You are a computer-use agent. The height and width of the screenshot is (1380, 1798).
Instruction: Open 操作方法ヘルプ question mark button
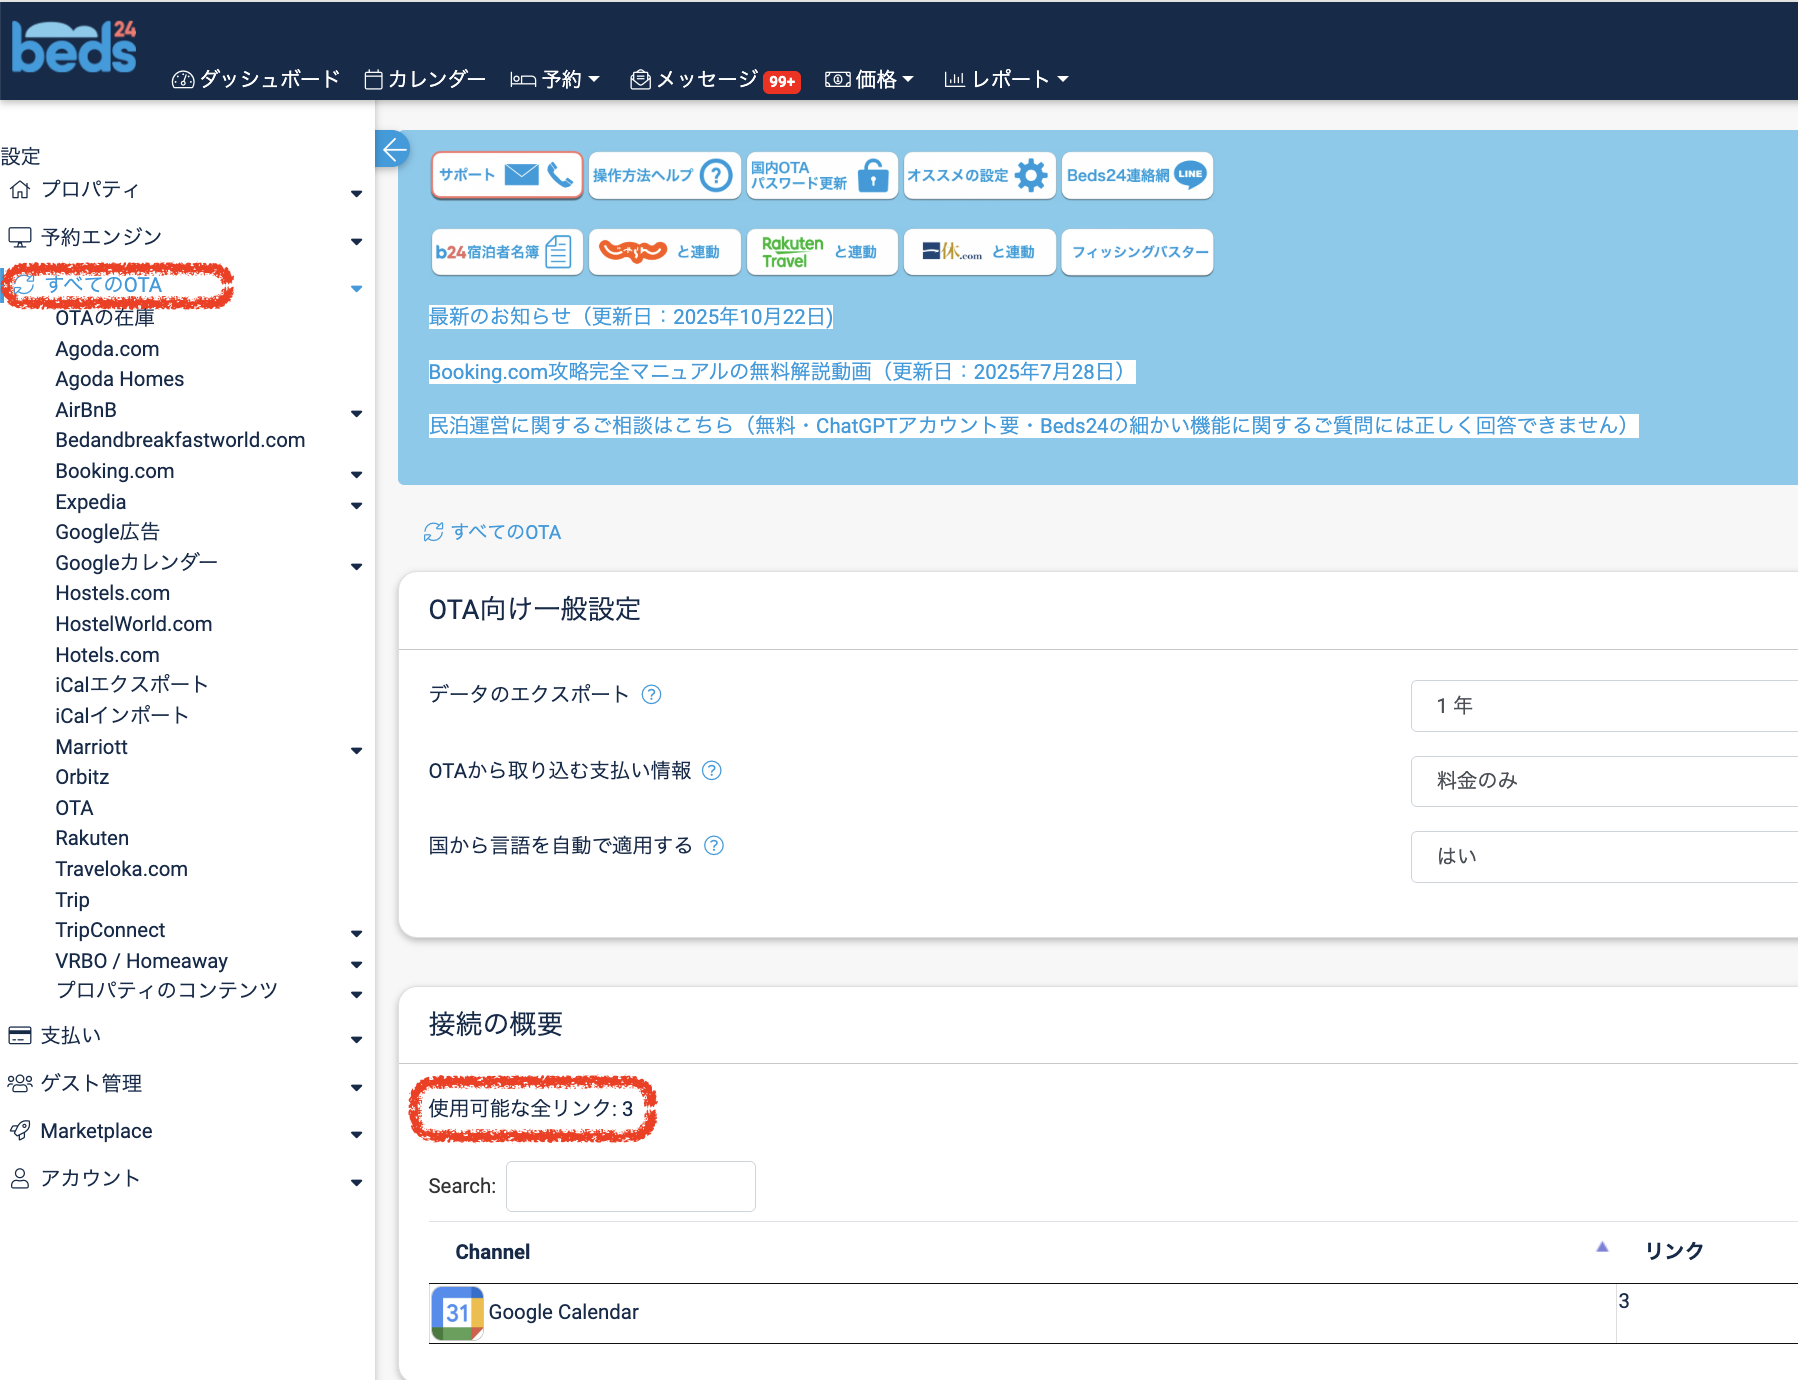click(x=664, y=176)
